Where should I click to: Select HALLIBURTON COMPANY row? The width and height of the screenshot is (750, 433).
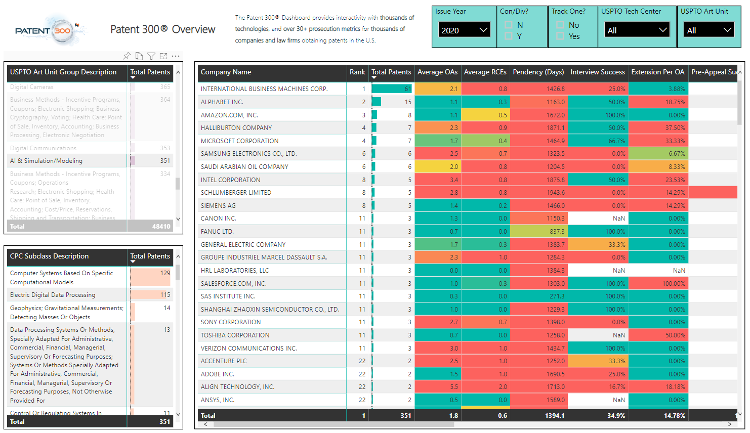467,128
